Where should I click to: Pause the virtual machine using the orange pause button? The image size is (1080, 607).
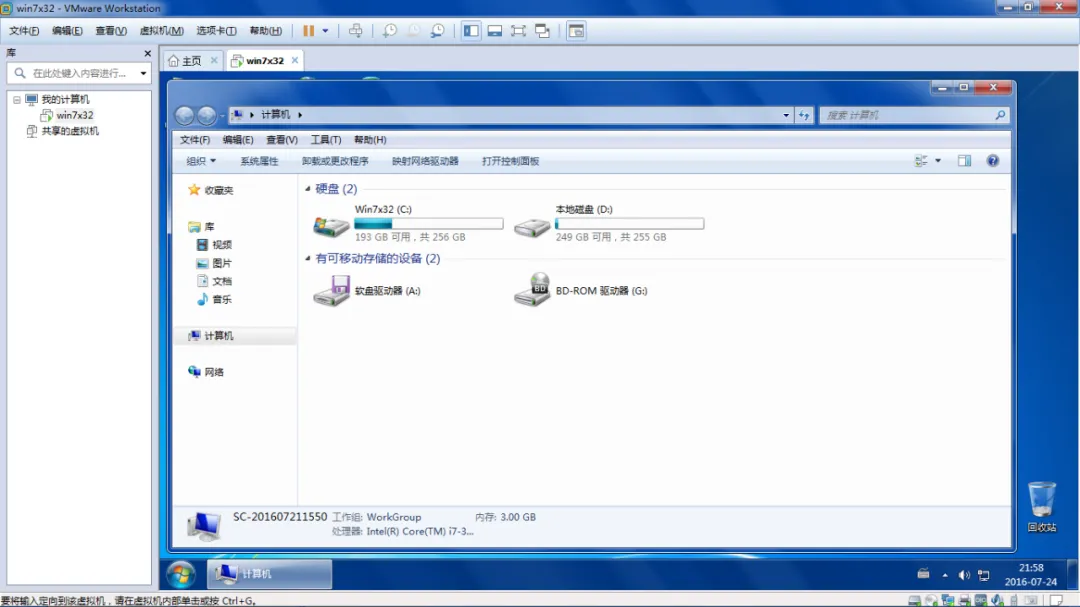pos(309,30)
